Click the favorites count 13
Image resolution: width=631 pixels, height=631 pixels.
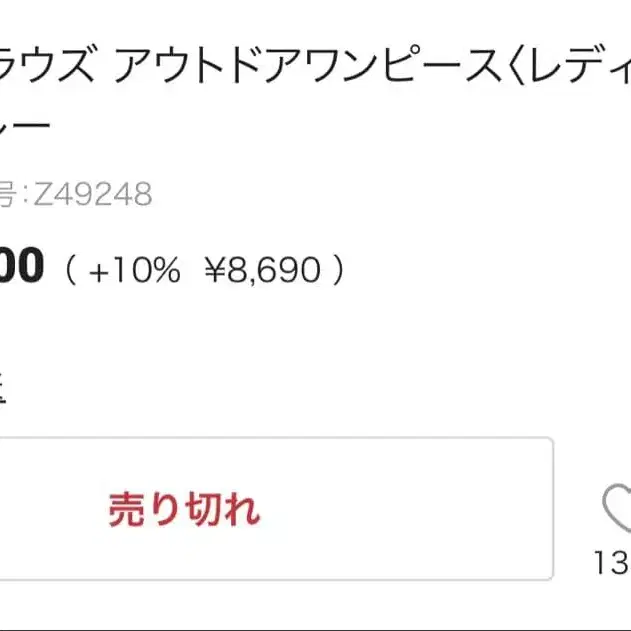[x=612, y=563]
